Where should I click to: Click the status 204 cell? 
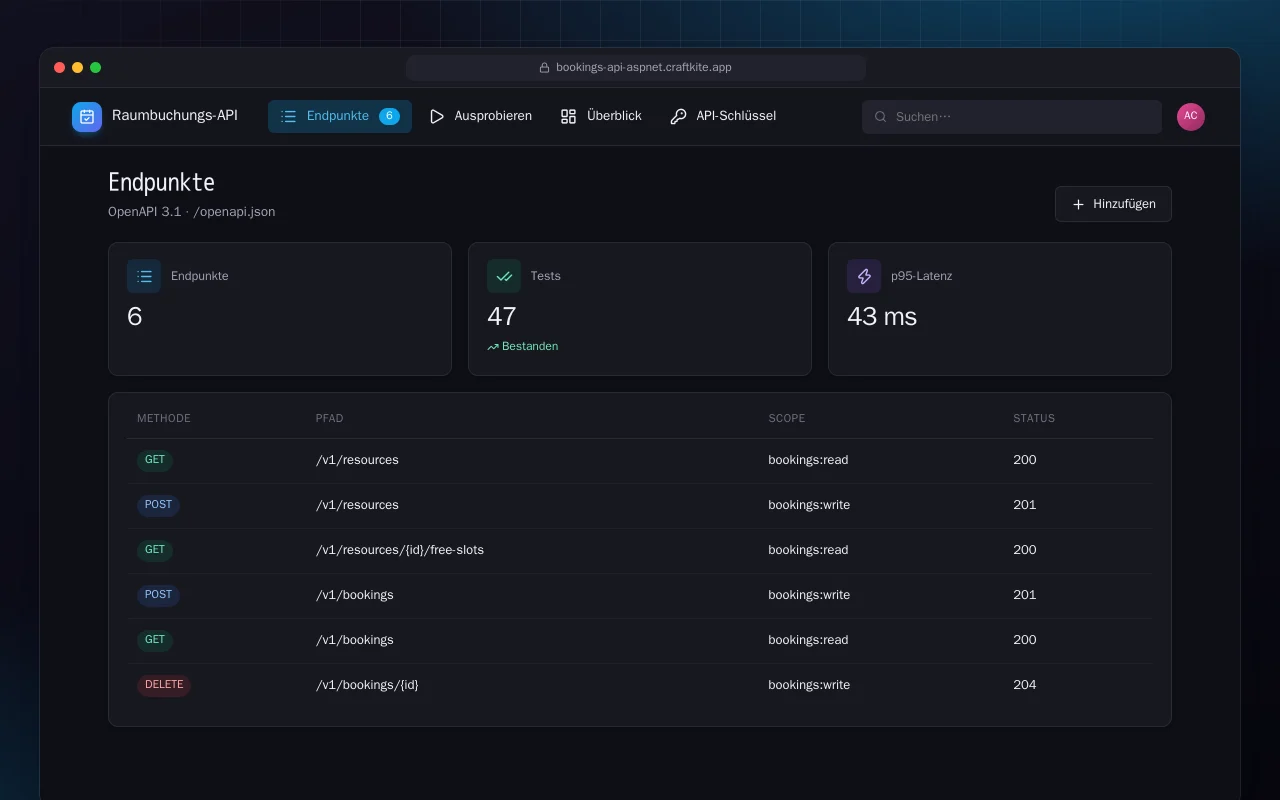coord(1025,685)
